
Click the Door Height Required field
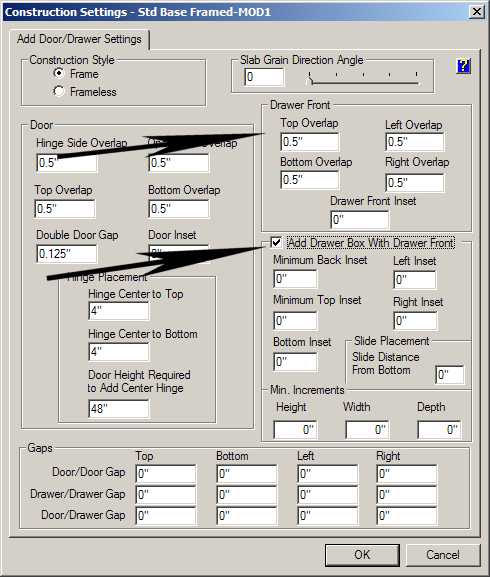pos(119,409)
